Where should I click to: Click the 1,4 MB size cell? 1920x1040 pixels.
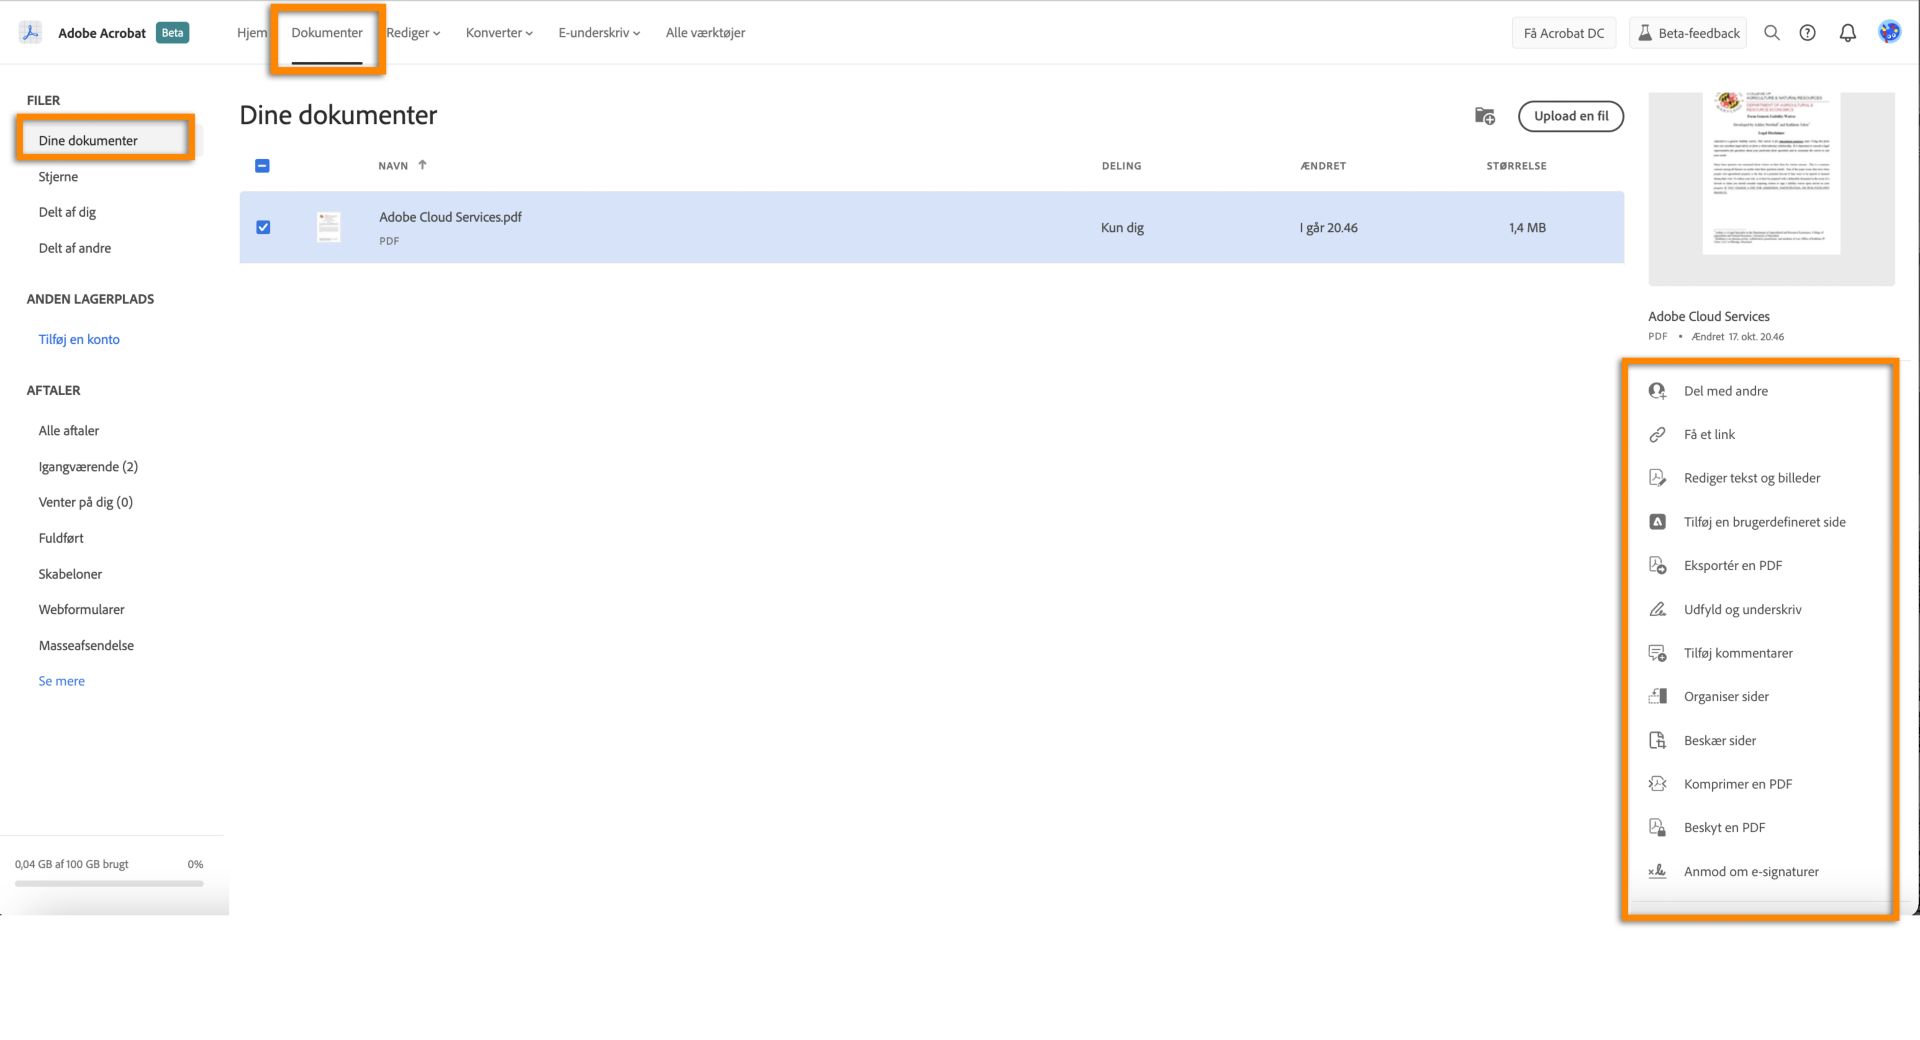tap(1527, 228)
